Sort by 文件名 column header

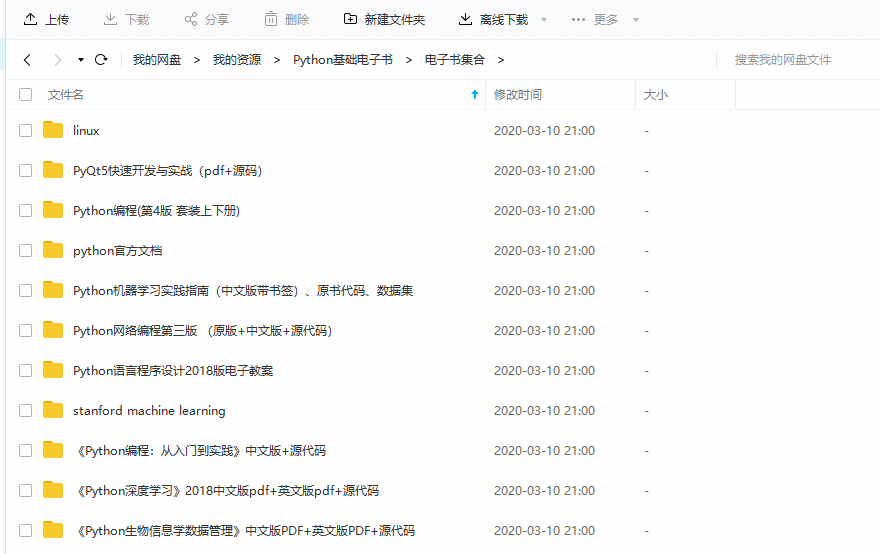coord(66,94)
